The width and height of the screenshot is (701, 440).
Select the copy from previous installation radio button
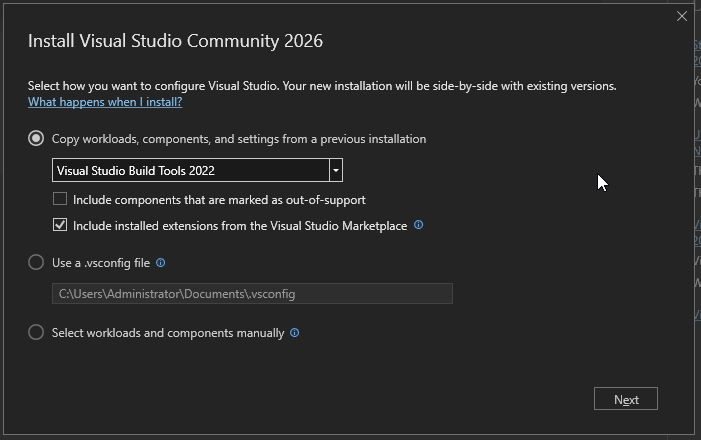(37, 139)
